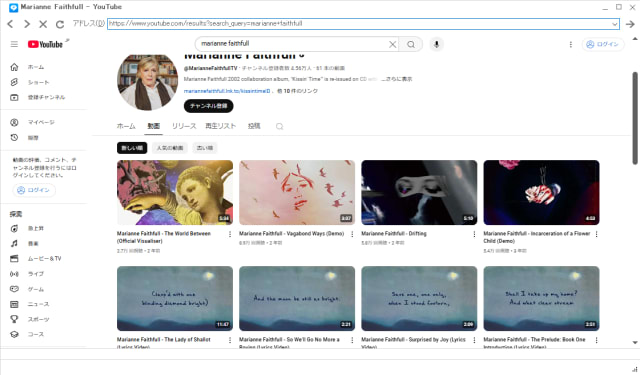The width and height of the screenshot is (640, 375).
Task: Stop loading the page with X icon
Action: tap(43, 24)
